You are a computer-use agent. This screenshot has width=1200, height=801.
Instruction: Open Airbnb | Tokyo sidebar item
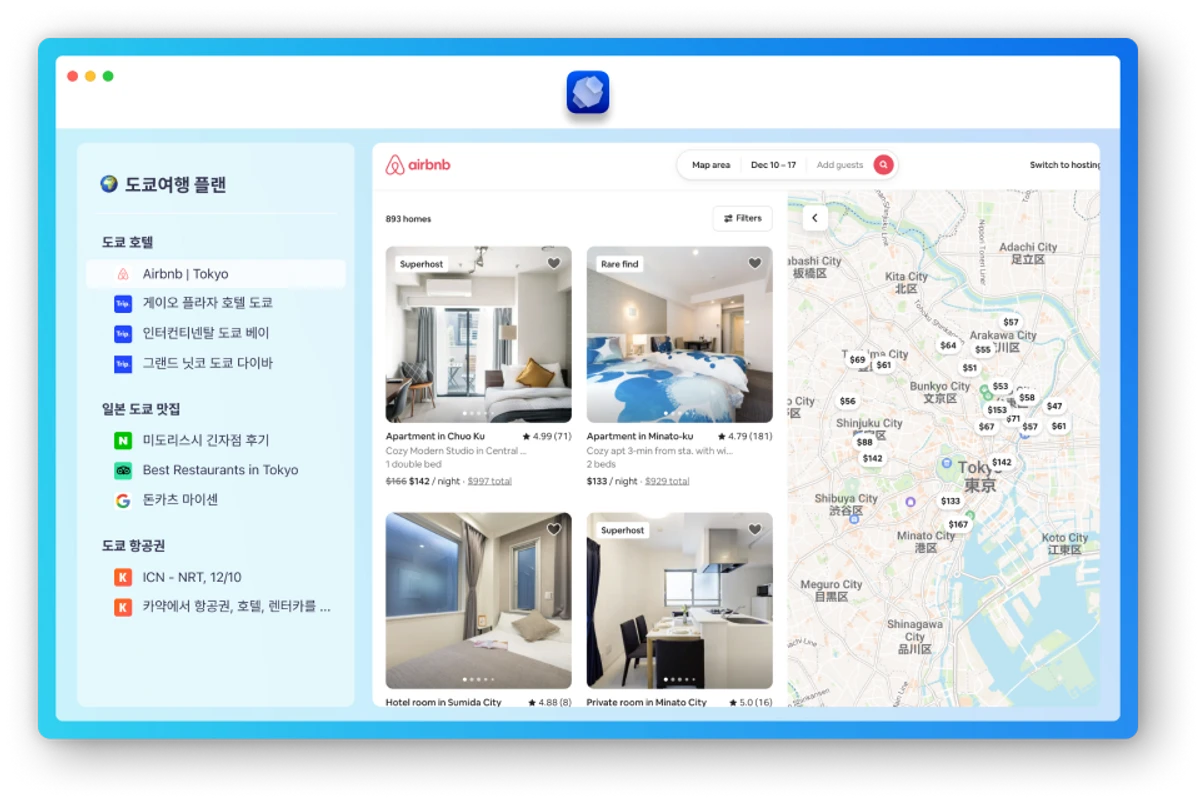(216, 274)
